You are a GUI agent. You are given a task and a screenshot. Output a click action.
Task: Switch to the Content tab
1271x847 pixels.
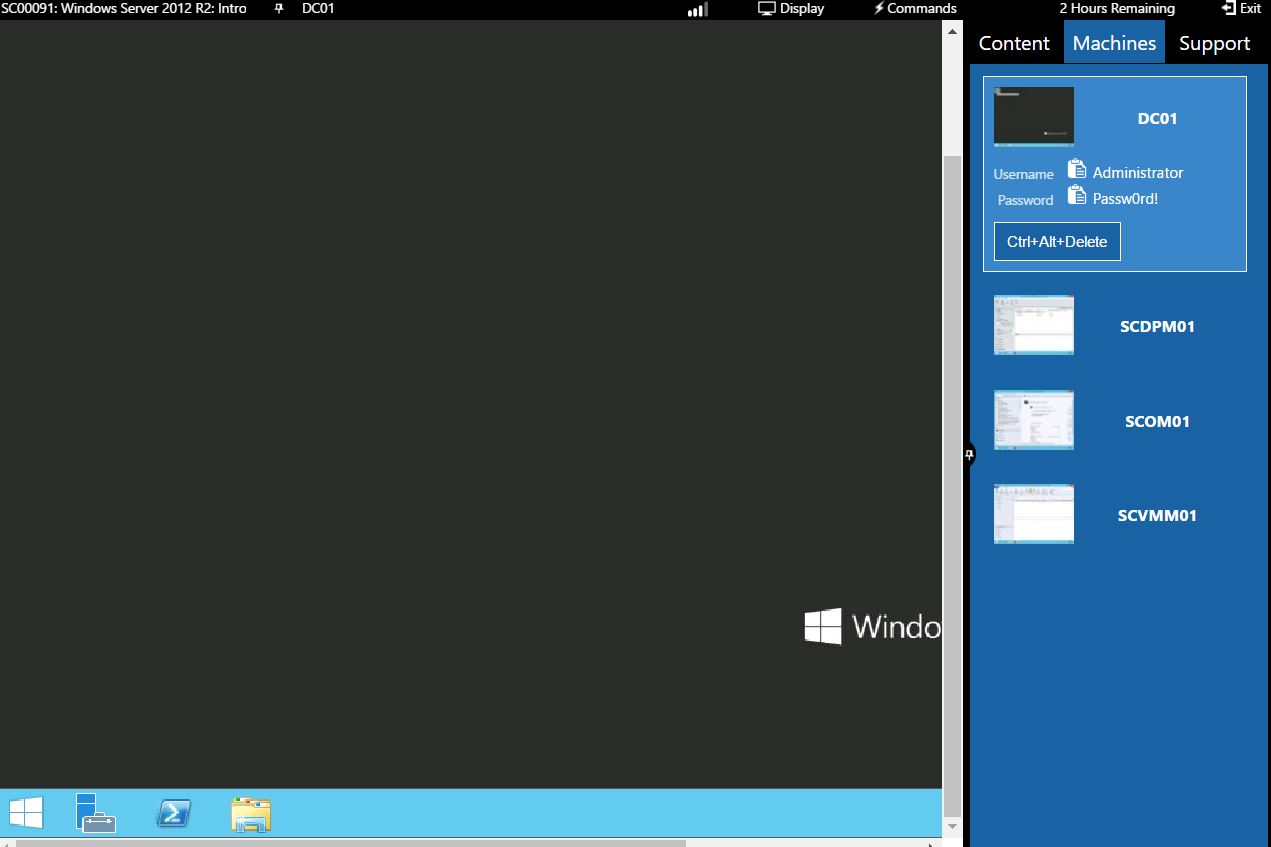pyautogui.click(x=1014, y=43)
